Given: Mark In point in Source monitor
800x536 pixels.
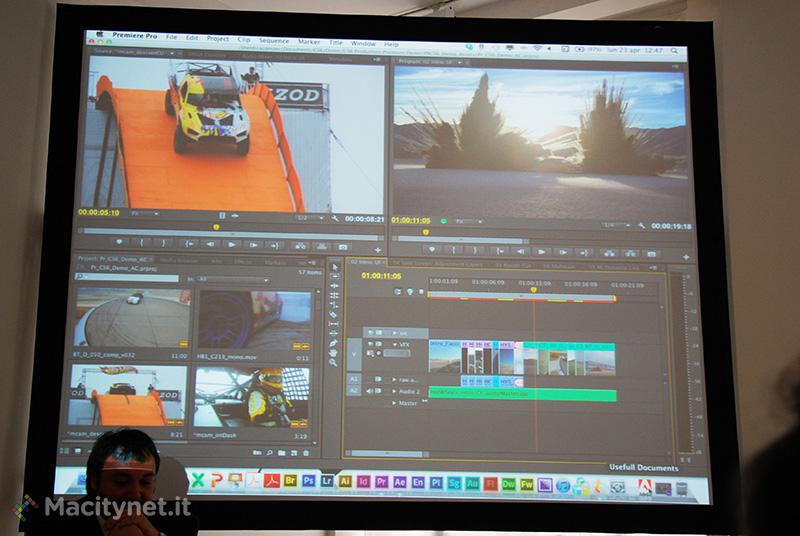Looking at the screenshot, I should click(x=141, y=243).
